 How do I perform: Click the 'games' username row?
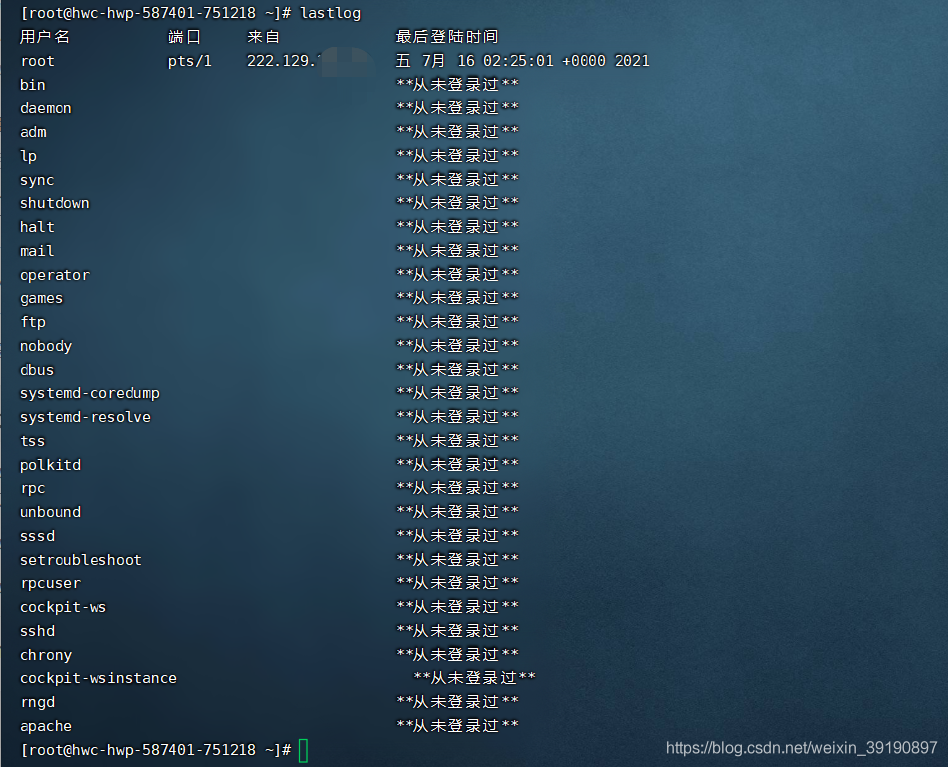42,299
